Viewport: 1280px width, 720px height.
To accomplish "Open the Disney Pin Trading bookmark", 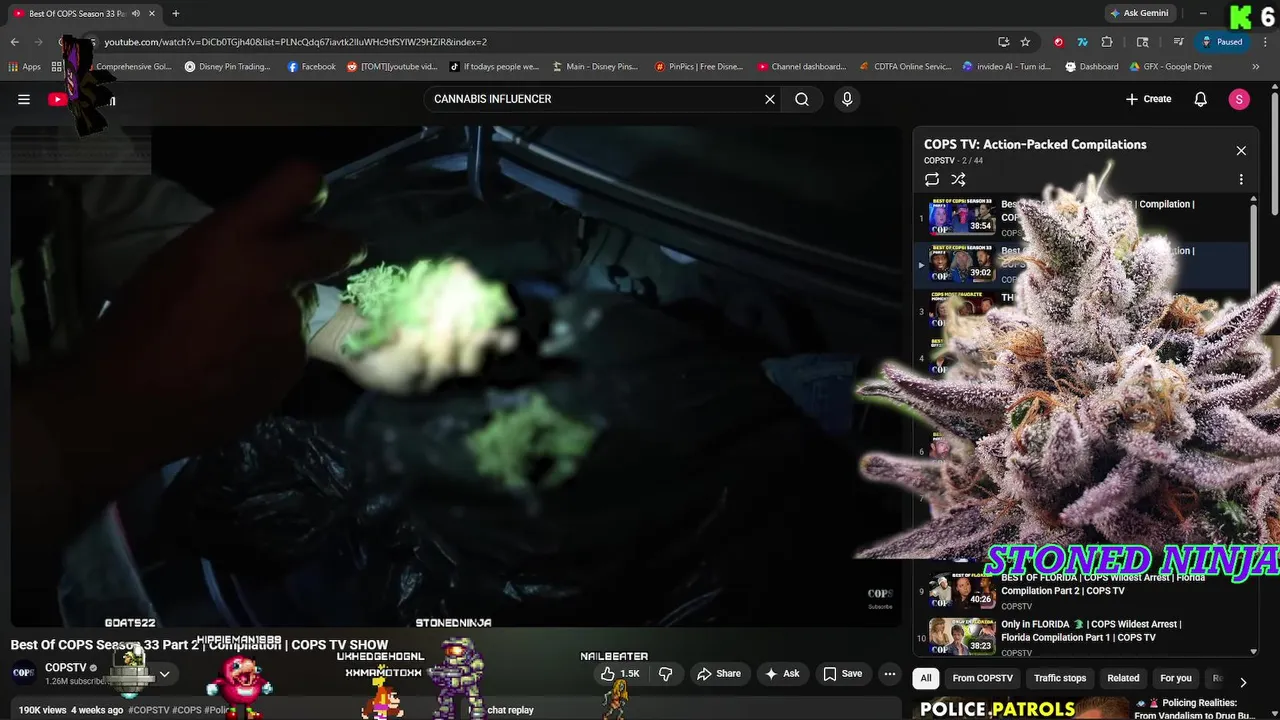I will click(x=227, y=67).
